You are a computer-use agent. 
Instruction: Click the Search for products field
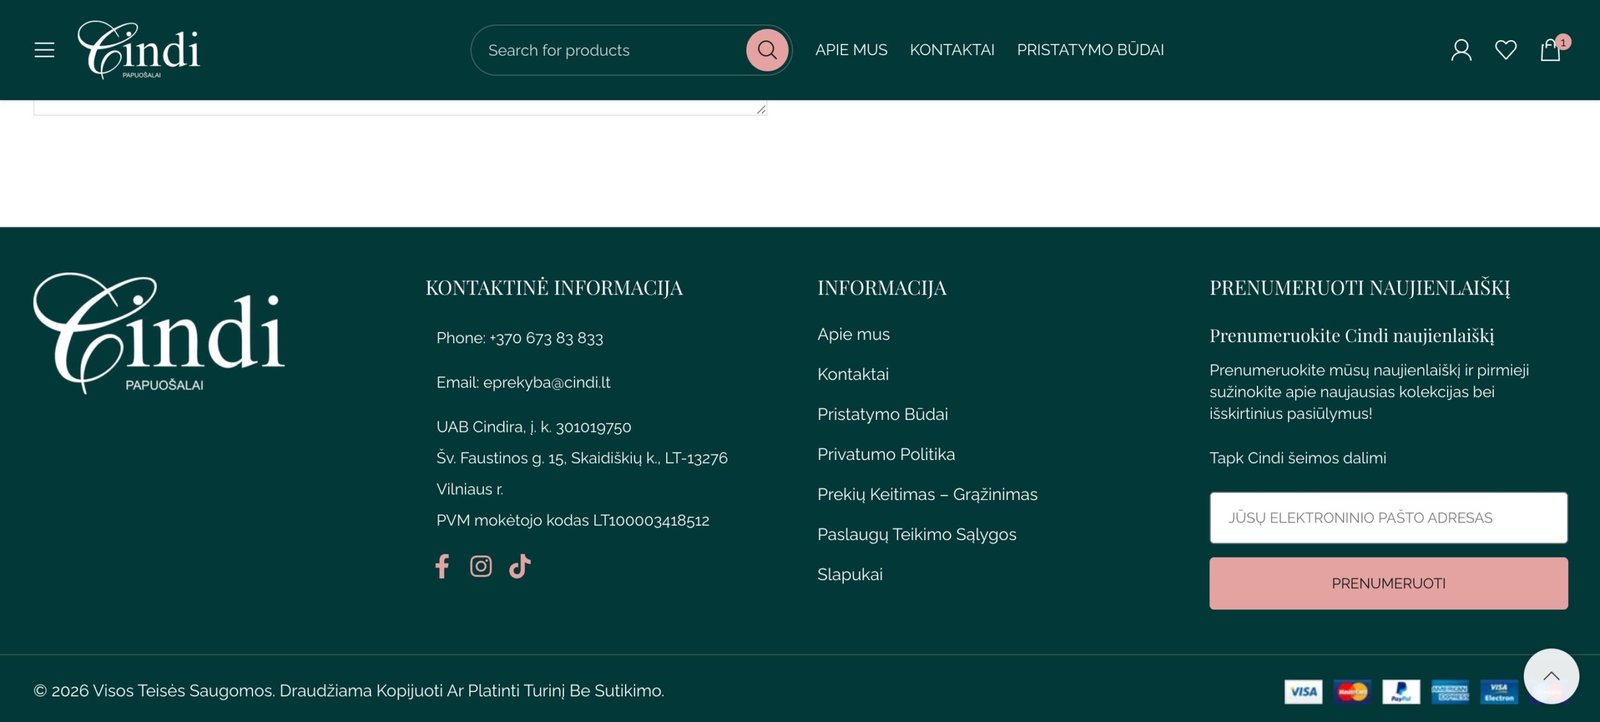610,50
